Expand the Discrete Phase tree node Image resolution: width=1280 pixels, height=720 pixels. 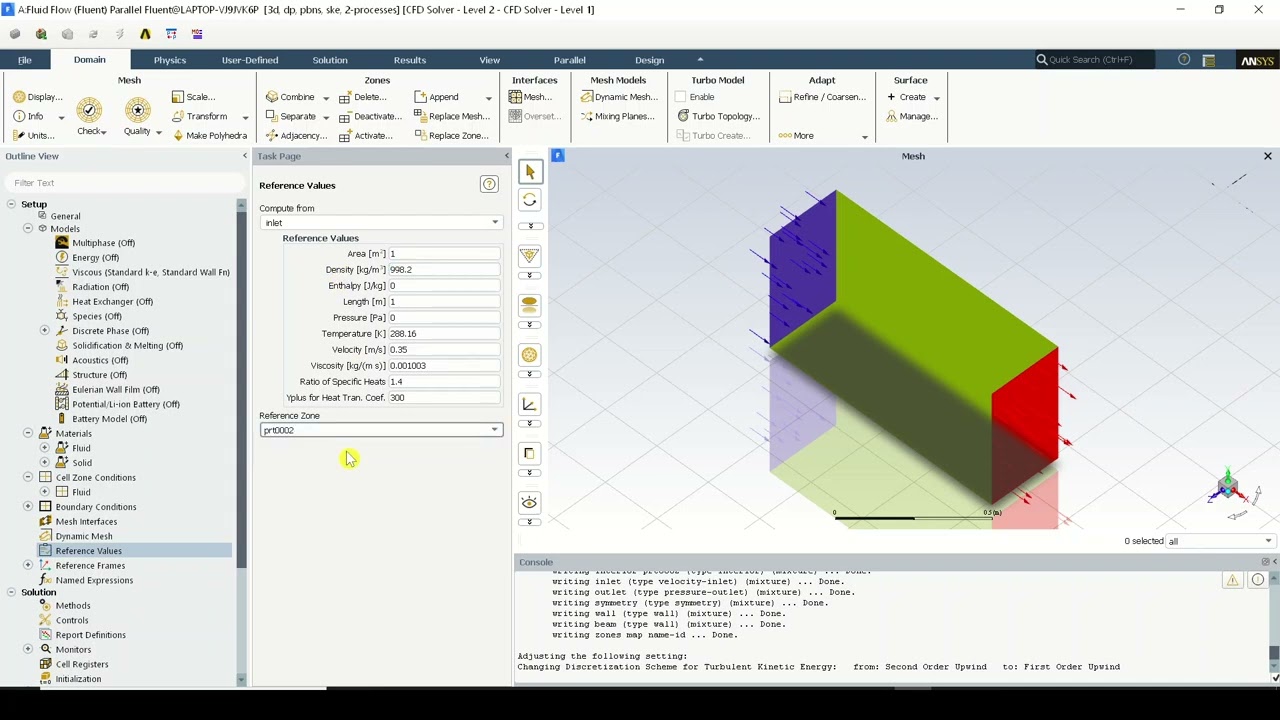pos(44,331)
